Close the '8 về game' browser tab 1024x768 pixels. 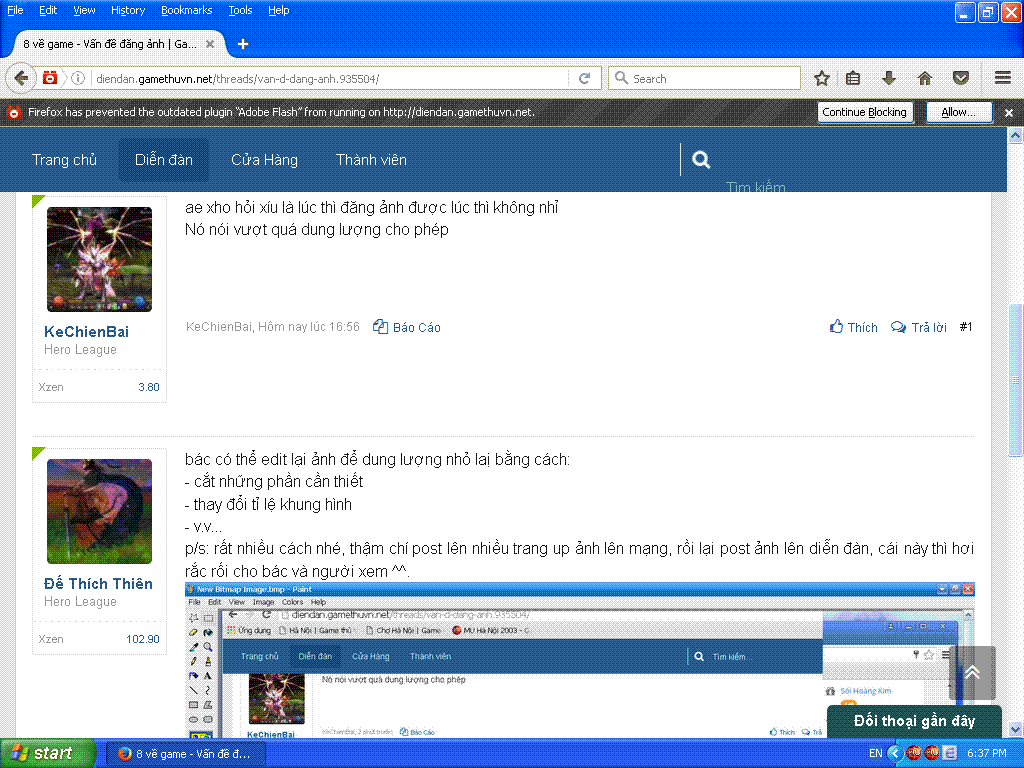210,44
